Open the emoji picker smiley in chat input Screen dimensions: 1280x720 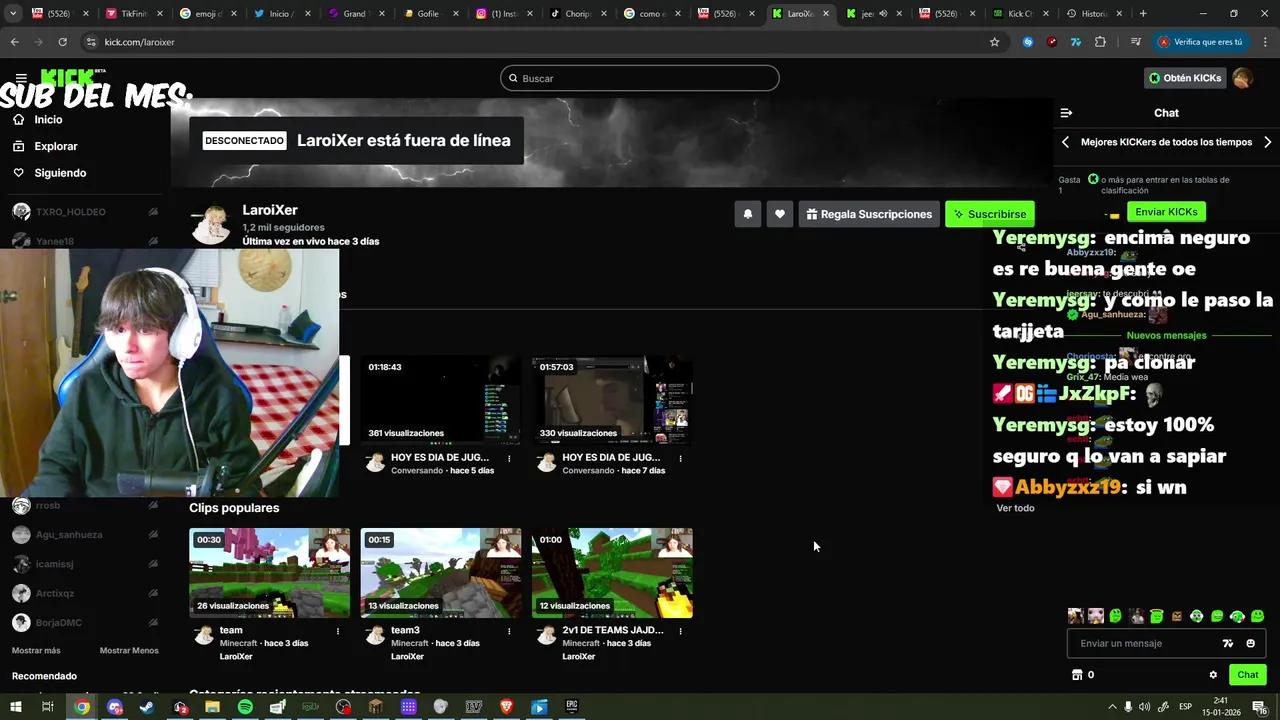(1250, 644)
